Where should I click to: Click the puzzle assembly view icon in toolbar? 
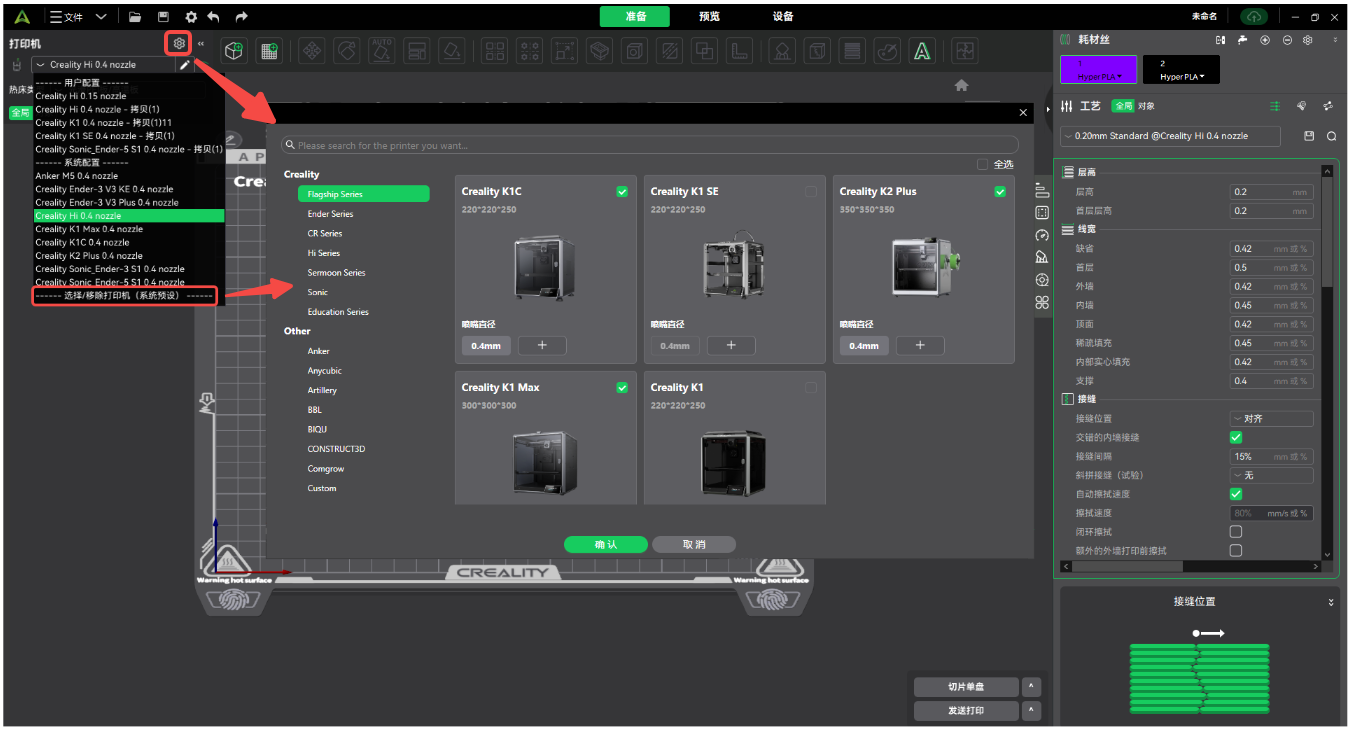point(964,50)
